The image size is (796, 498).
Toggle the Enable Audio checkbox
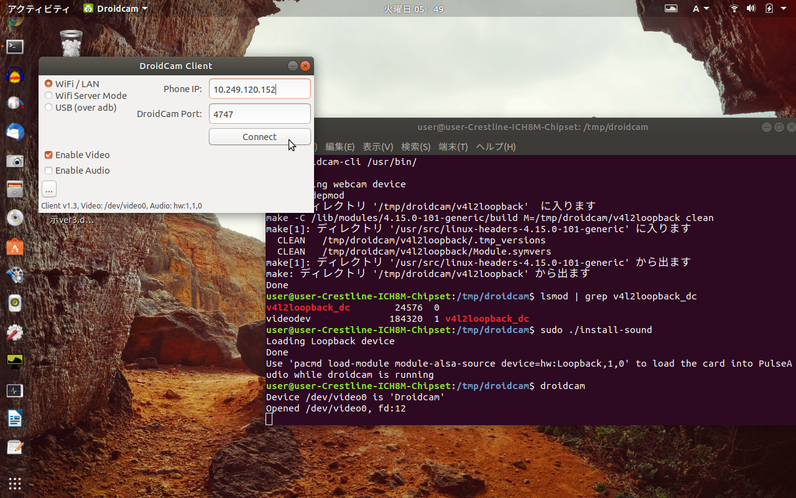coord(49,171)
